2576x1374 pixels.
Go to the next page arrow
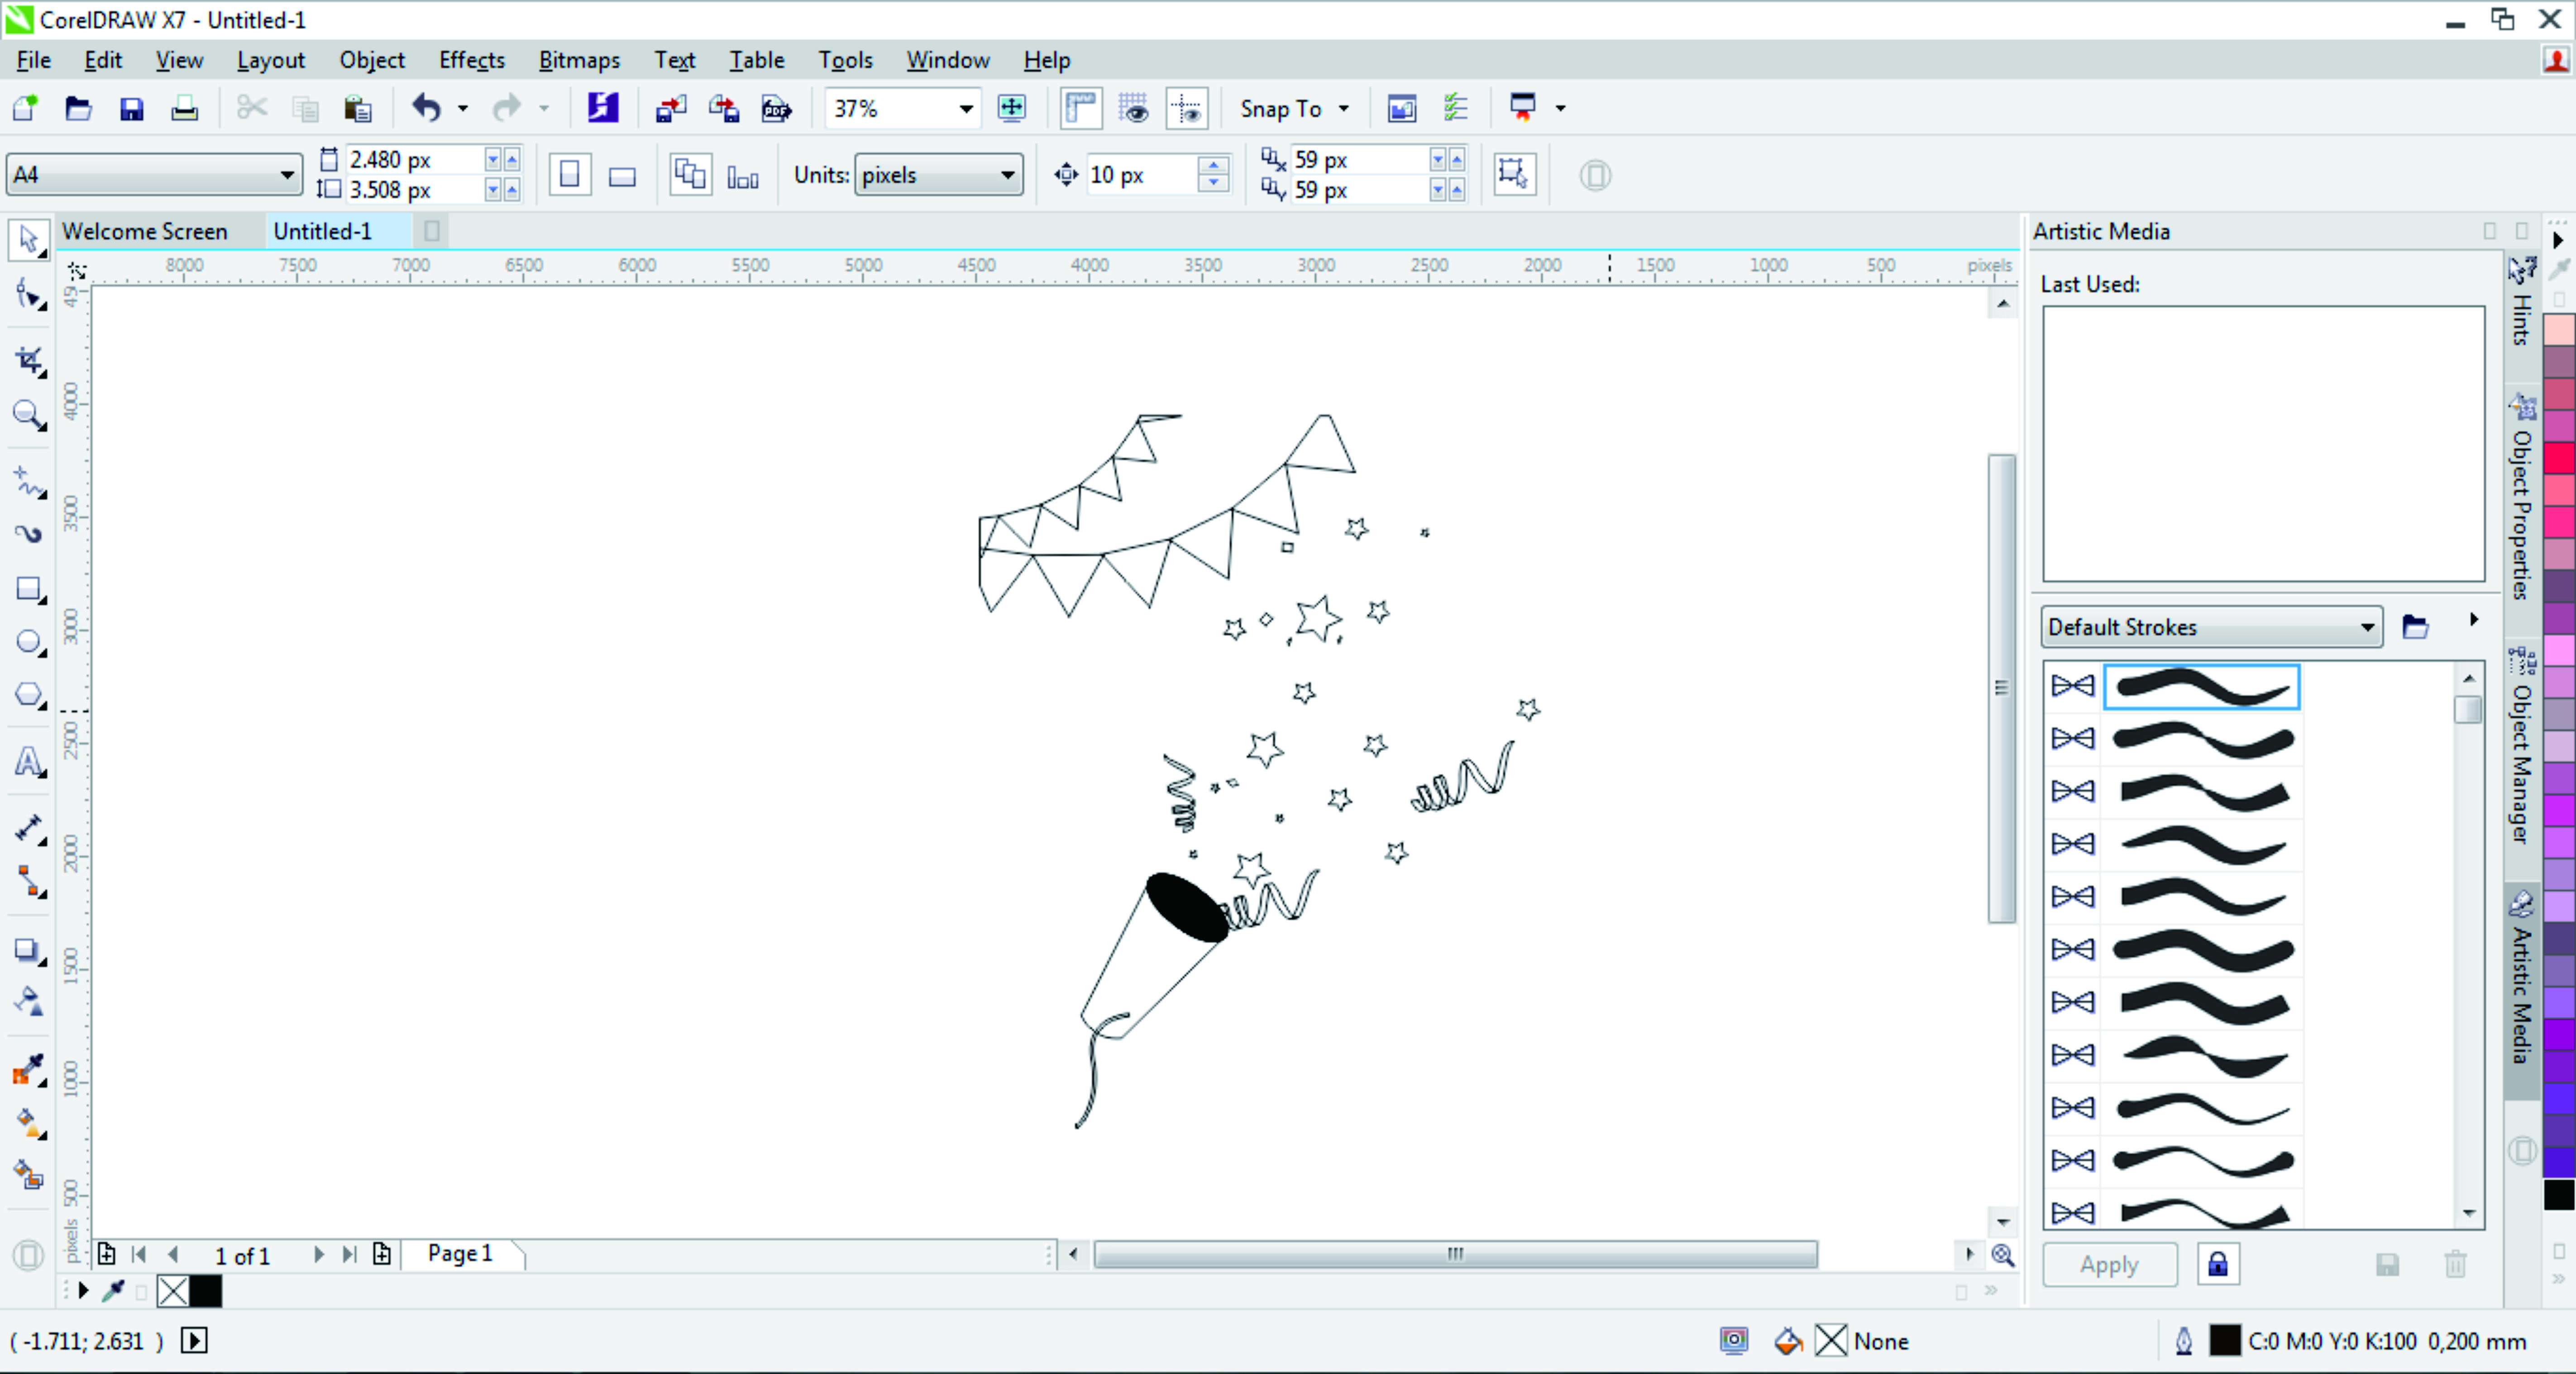318,1254
